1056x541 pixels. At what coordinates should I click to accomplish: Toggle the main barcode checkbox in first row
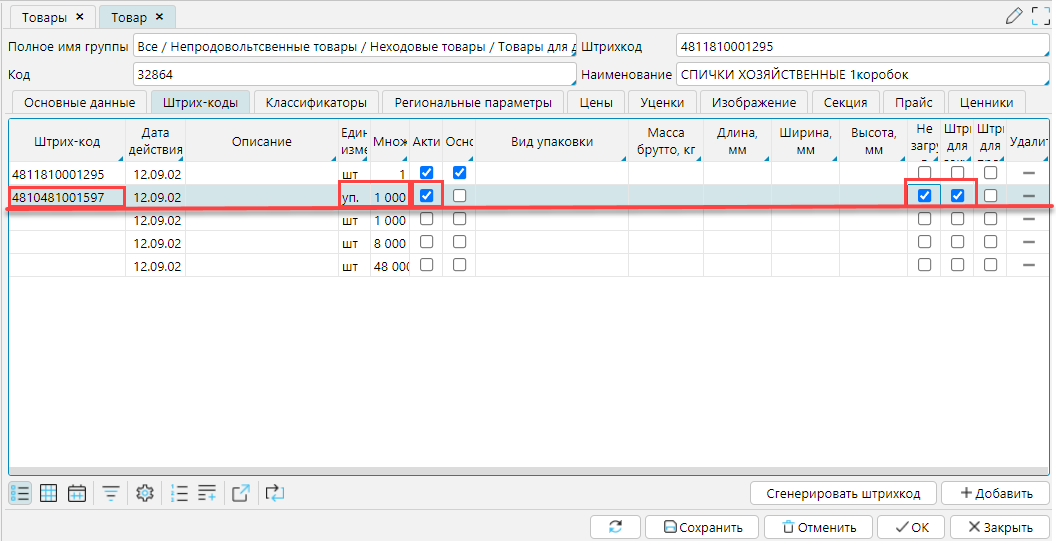[459, 173]
